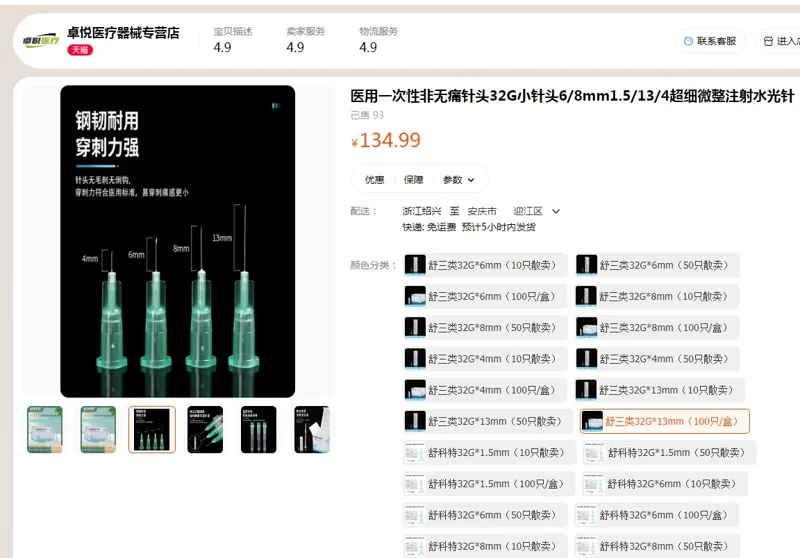Click the main product image
The image size is (800, 558).
point(178,241)
